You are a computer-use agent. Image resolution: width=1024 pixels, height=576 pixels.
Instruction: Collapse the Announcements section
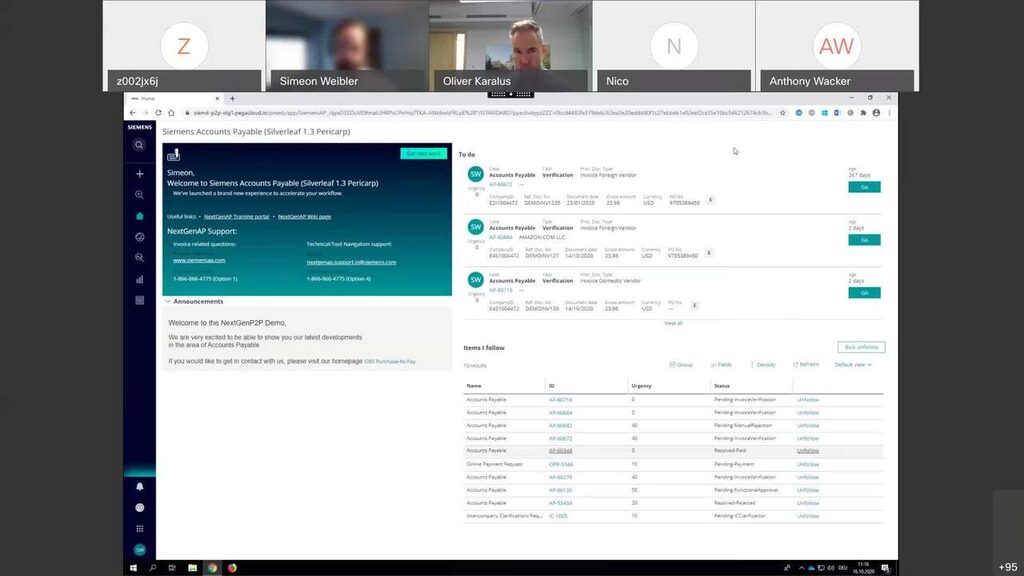[167, 301]
